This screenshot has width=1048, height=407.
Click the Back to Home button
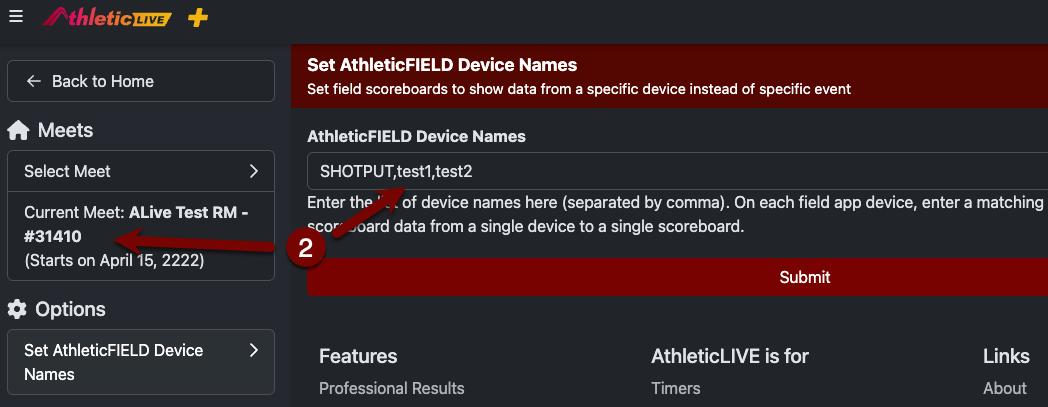(x=141, y=82)
